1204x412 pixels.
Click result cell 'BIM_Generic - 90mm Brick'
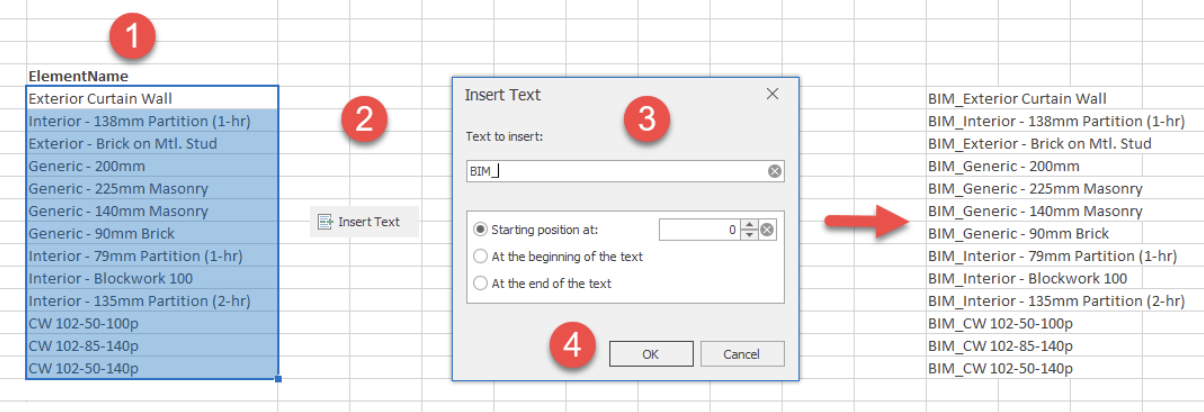click(1018, 233)
